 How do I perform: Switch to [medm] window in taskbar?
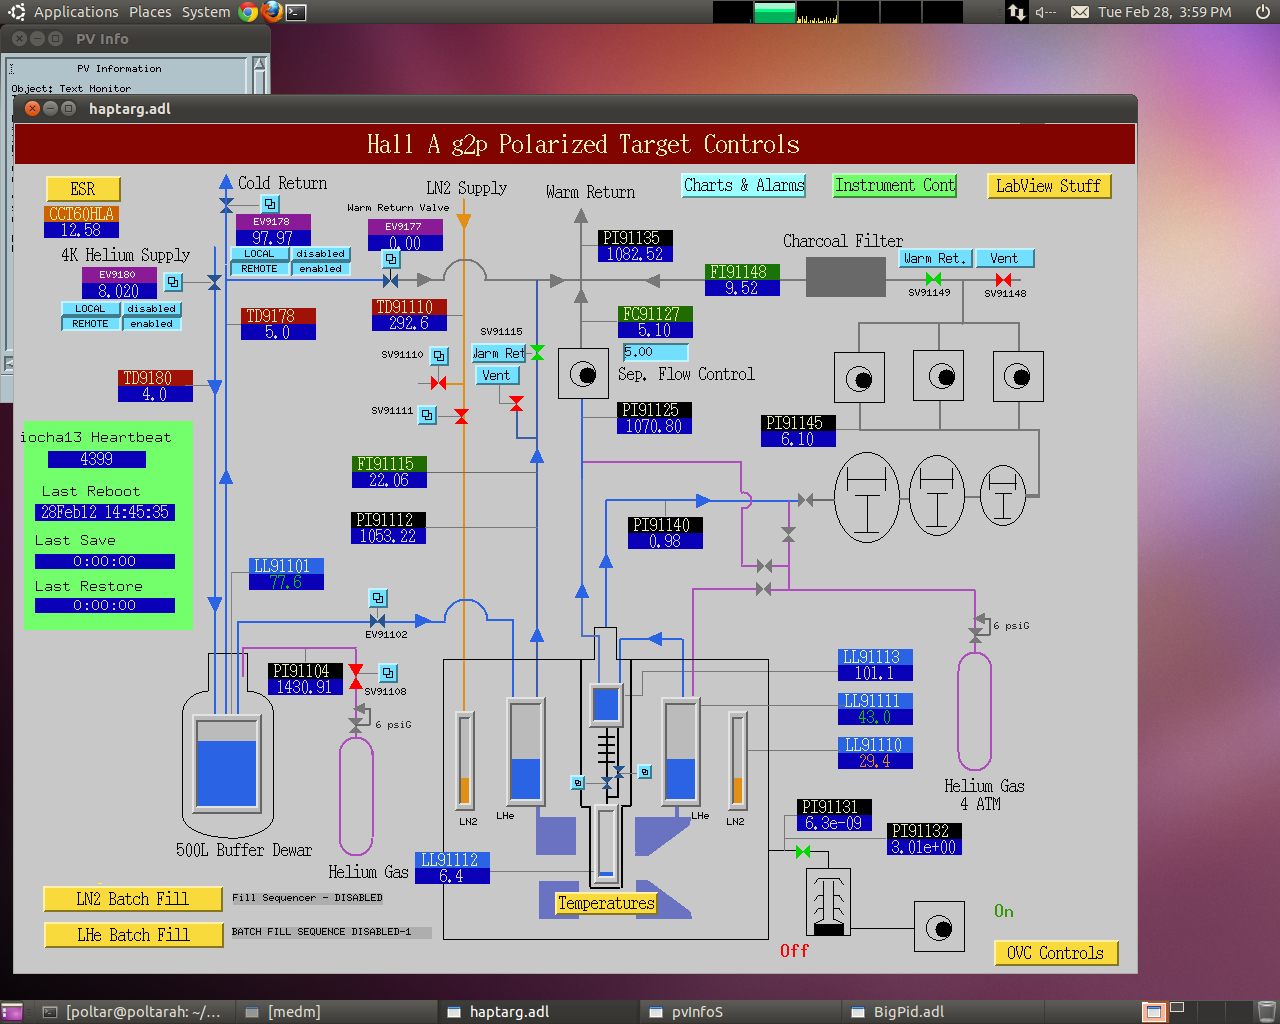[x=337, y=1012]
